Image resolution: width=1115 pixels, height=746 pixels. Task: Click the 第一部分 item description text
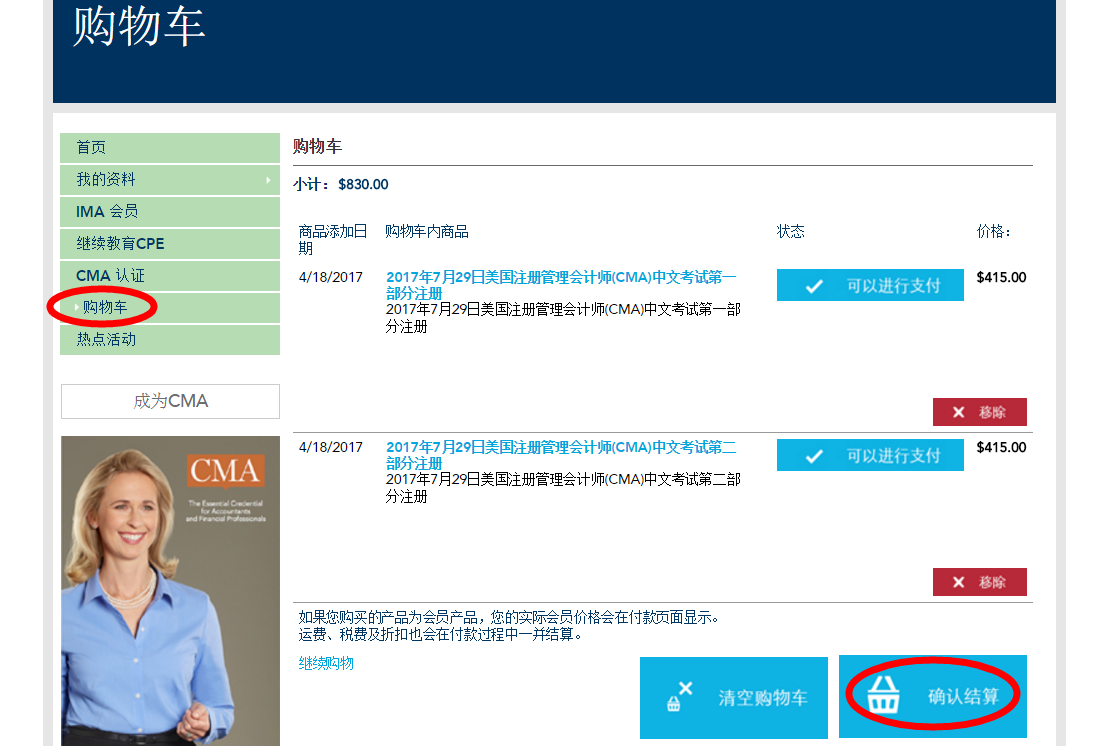pyautogui.click(x=563, y=318)
